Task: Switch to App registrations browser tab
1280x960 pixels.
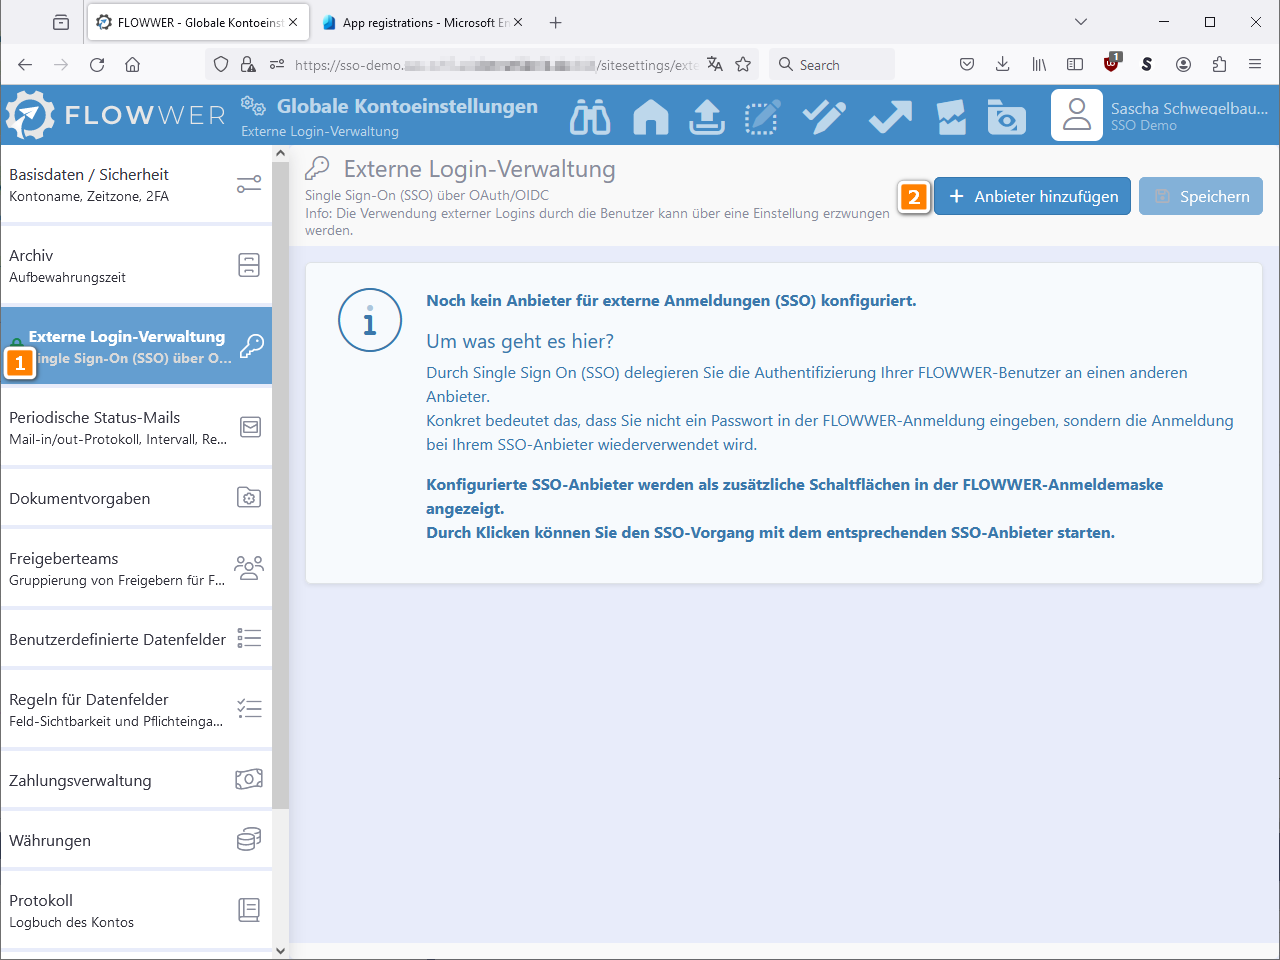Action: pyautogui.click(x=422, y=22)
